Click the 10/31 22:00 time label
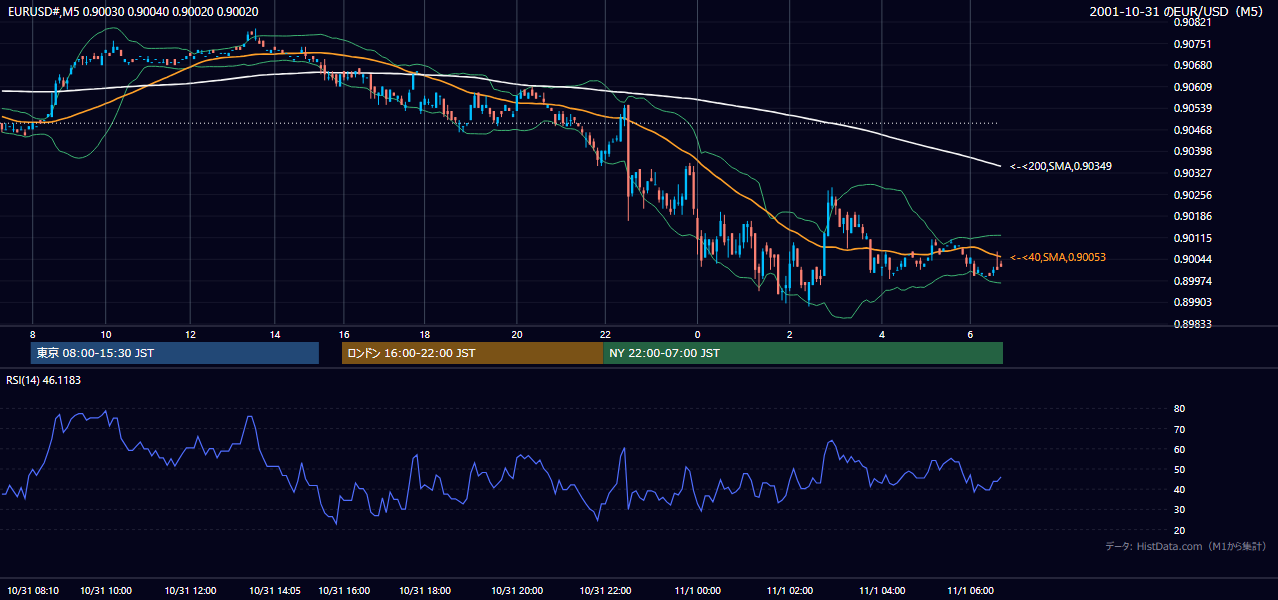Image resolution: width=1278 pixels, height=600 pixels. click(605, 591)
